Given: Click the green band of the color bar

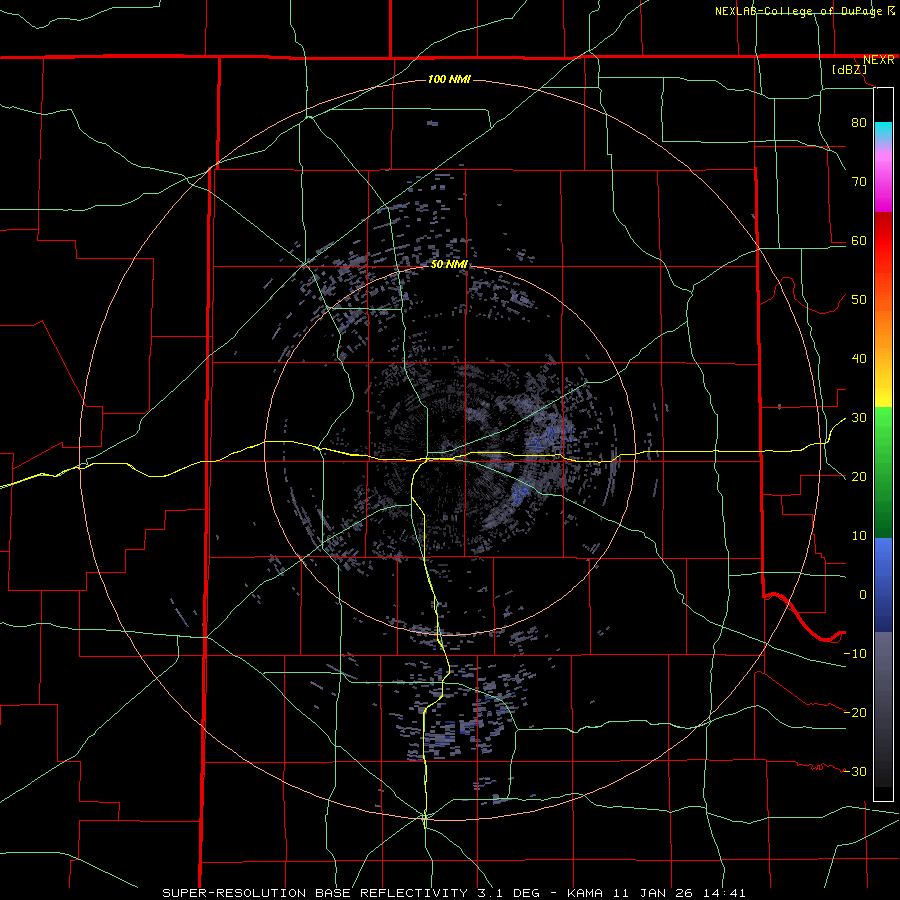Looking at the screenshot, I should 883,472.
